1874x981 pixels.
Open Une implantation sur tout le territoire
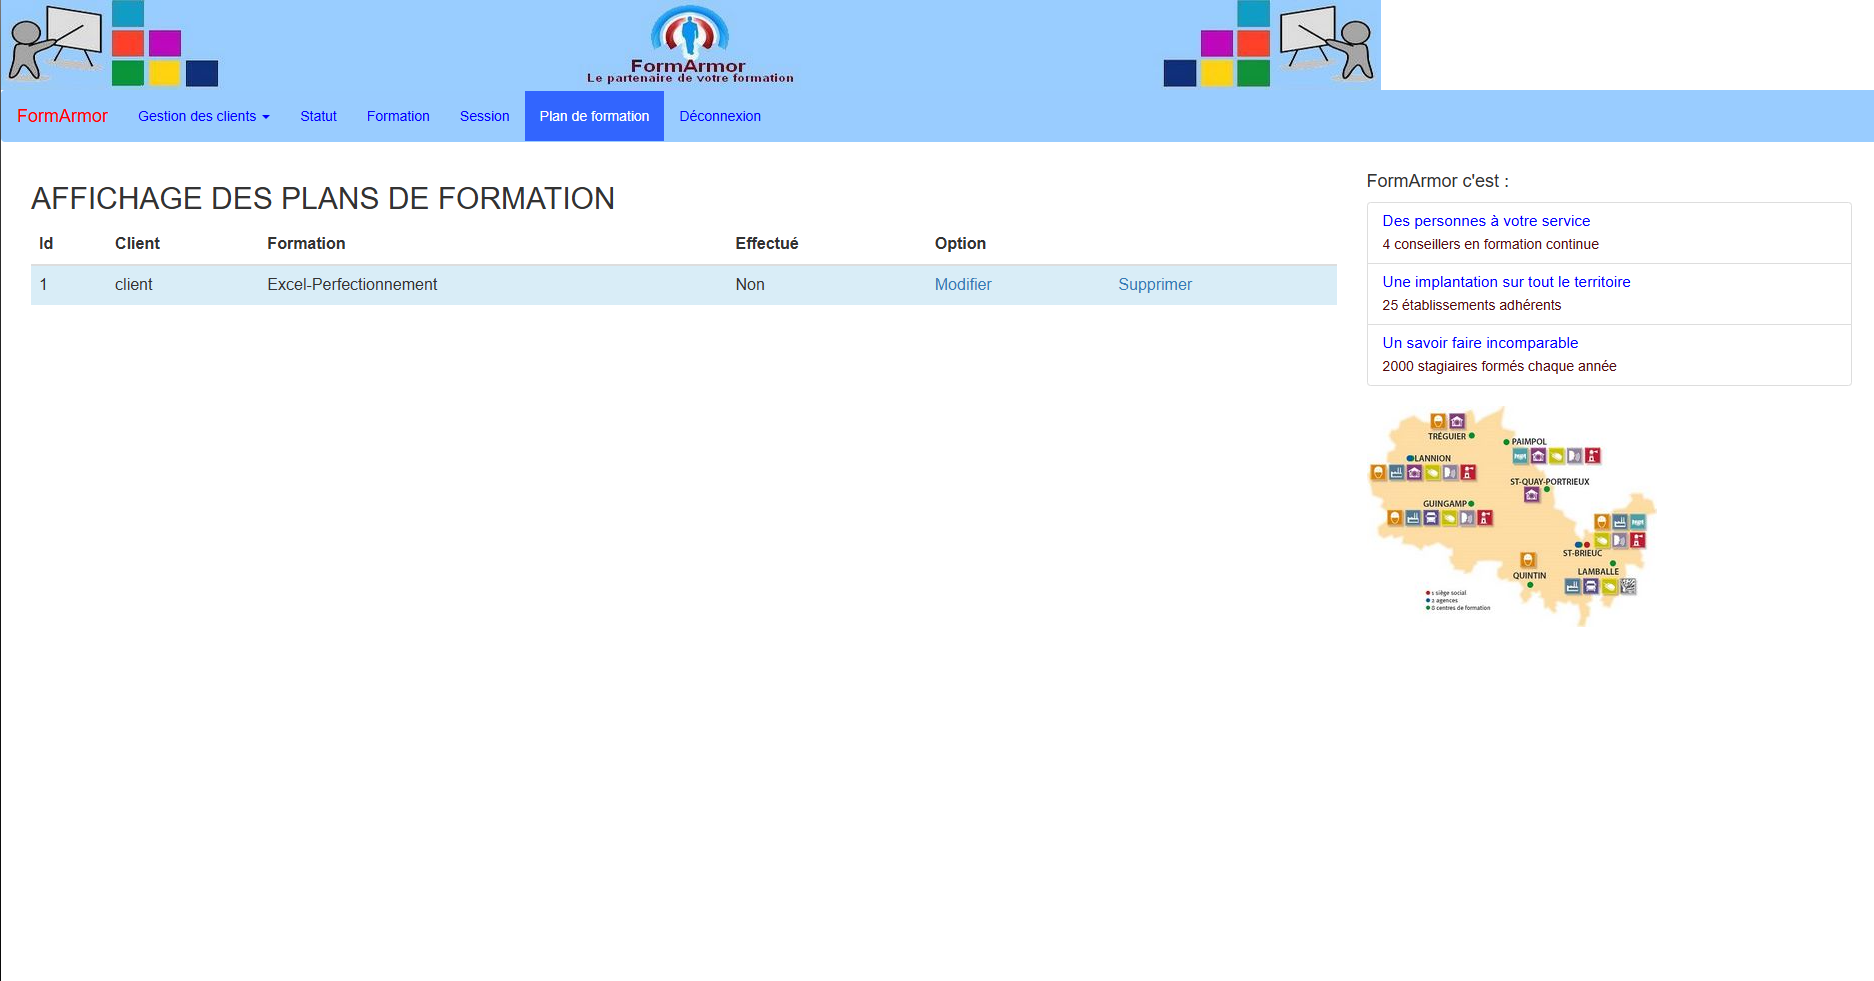[x=1609, y=294]
